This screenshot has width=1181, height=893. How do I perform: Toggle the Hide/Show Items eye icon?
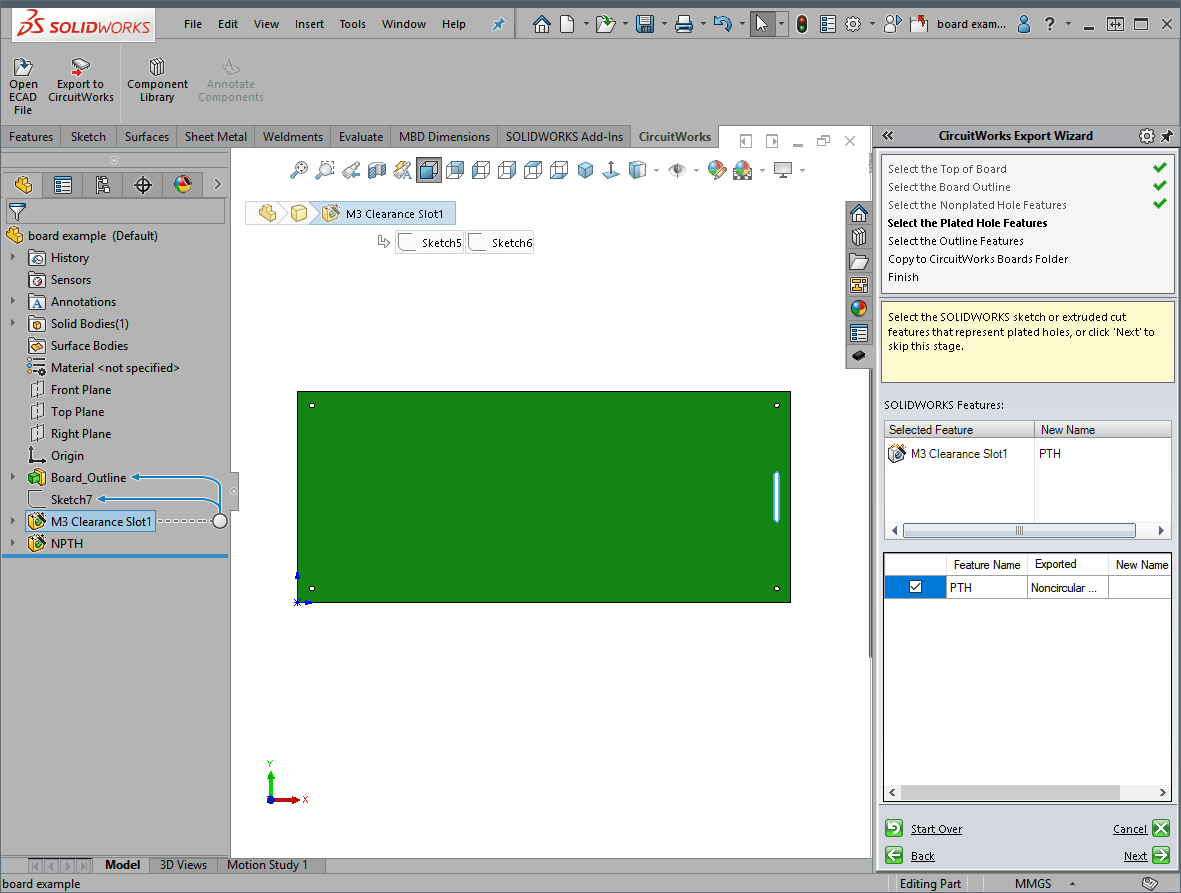click(677, 170)
